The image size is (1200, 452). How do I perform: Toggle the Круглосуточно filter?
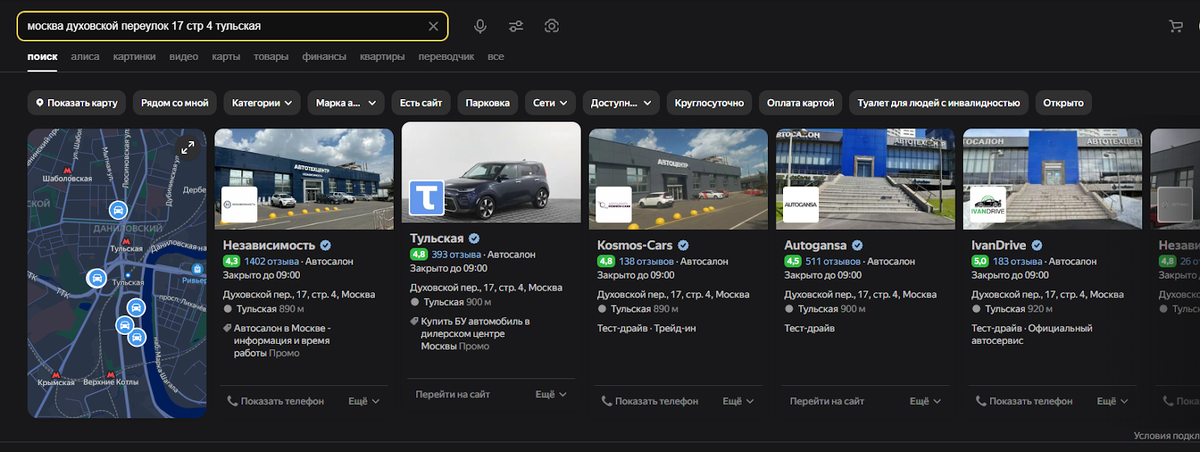pyautogui.click(x=709, y=102)
